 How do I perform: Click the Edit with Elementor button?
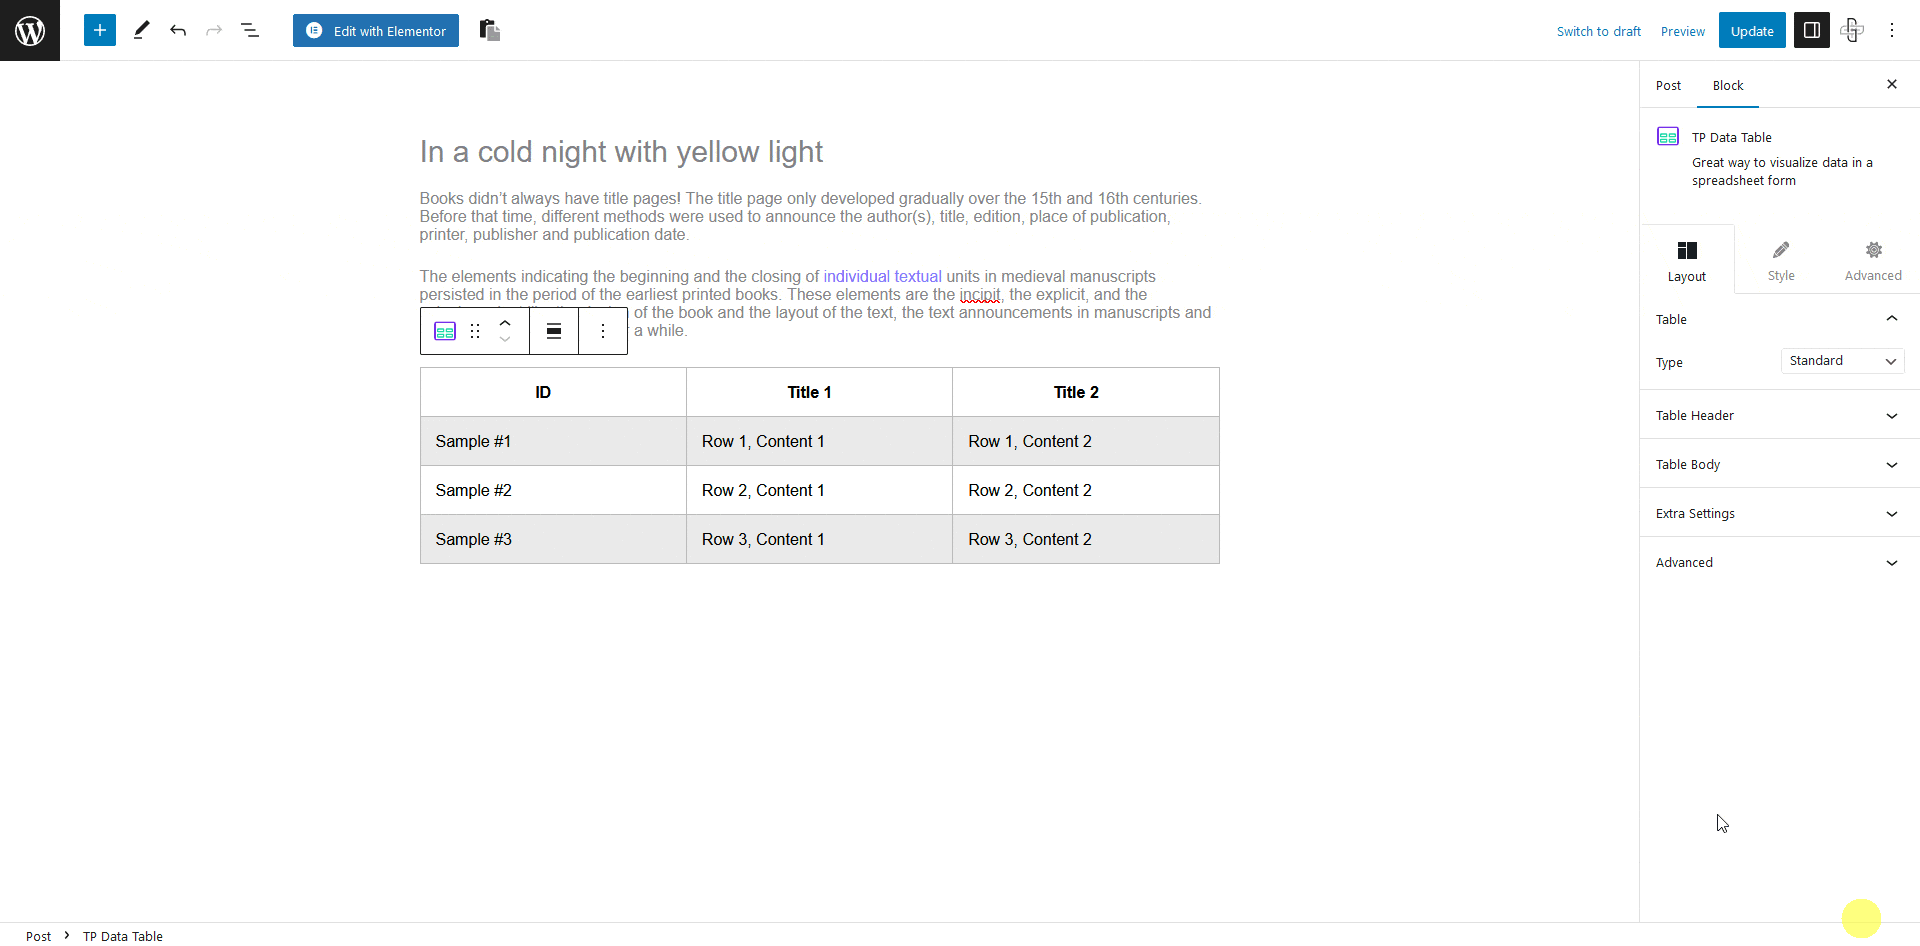375,30
